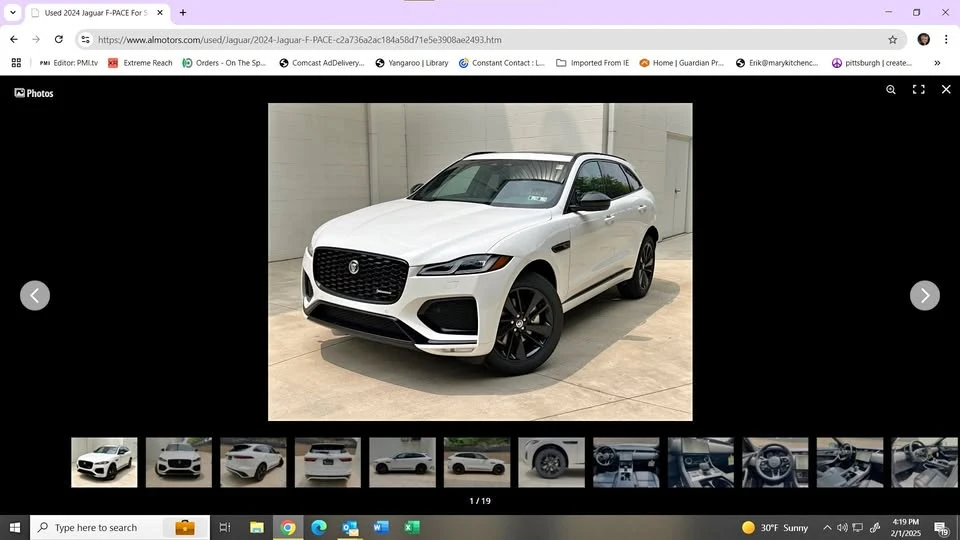Zoom into photo with magnifier icon

[x=891, y=89]
